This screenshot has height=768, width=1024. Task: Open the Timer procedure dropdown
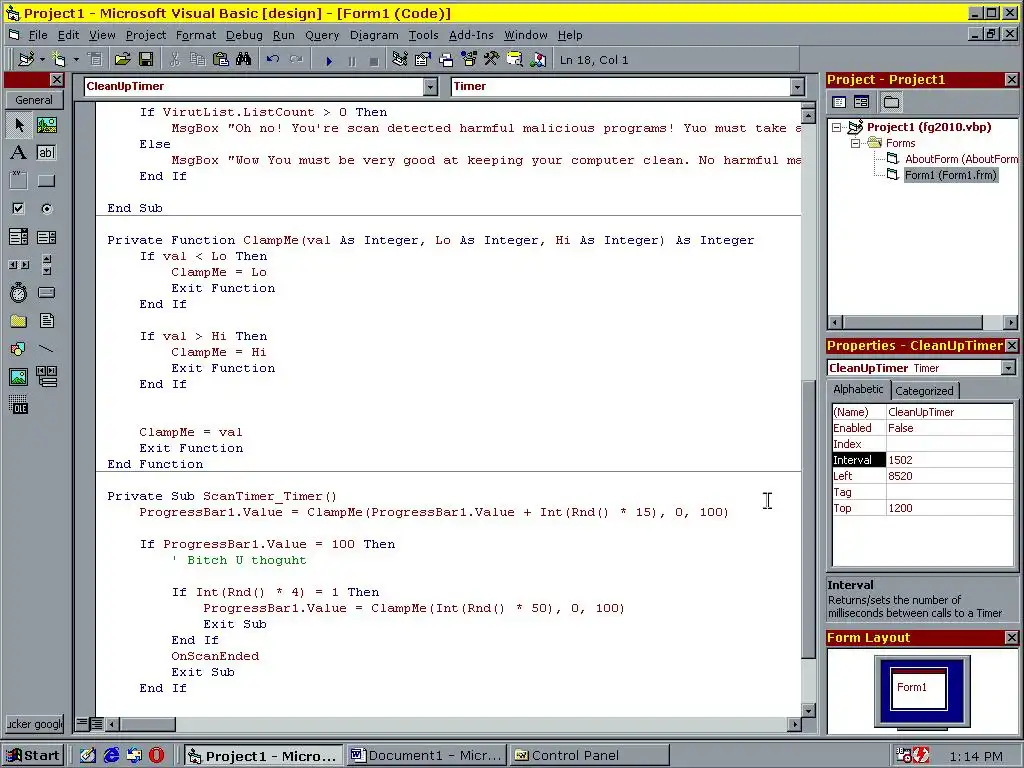click(x=797, y=86)
